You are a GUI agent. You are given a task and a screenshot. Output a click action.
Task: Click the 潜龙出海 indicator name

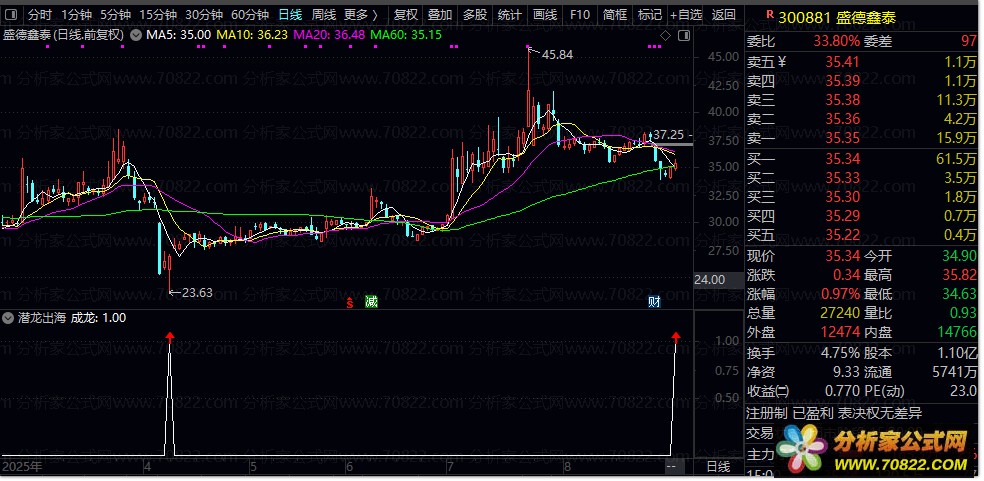tap(40, 318)
